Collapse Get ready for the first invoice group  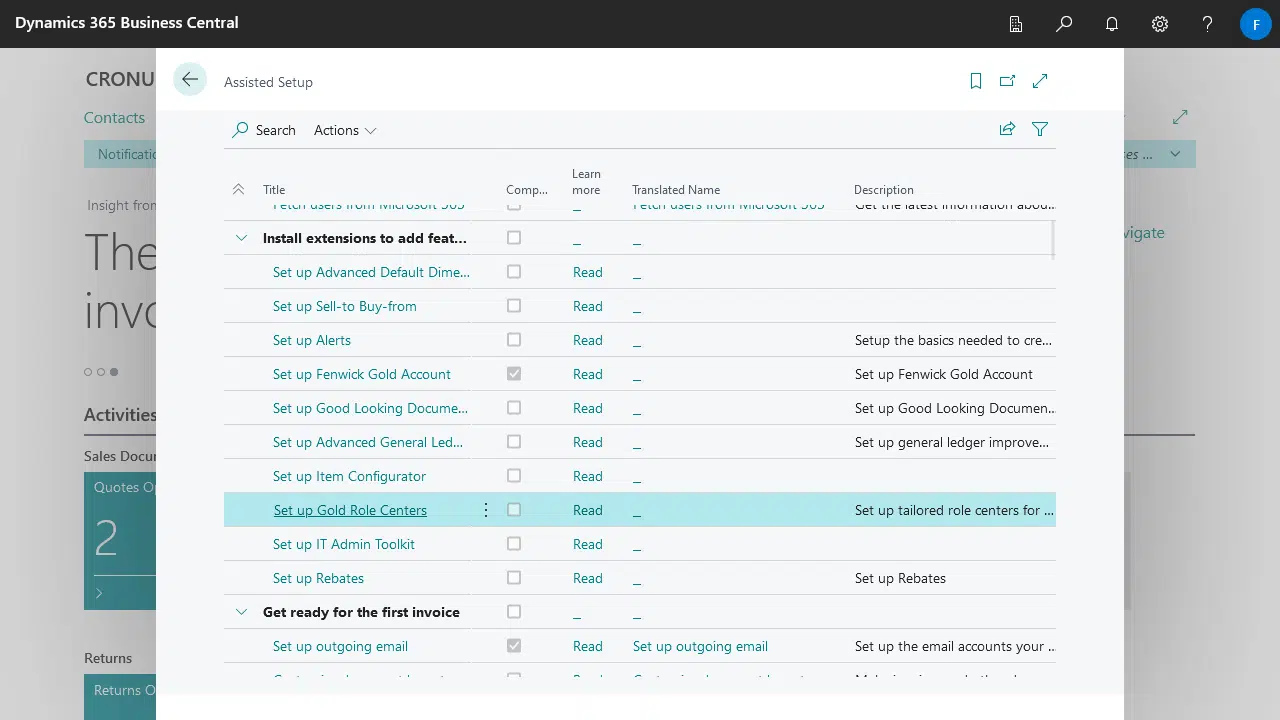click(241, 612)
